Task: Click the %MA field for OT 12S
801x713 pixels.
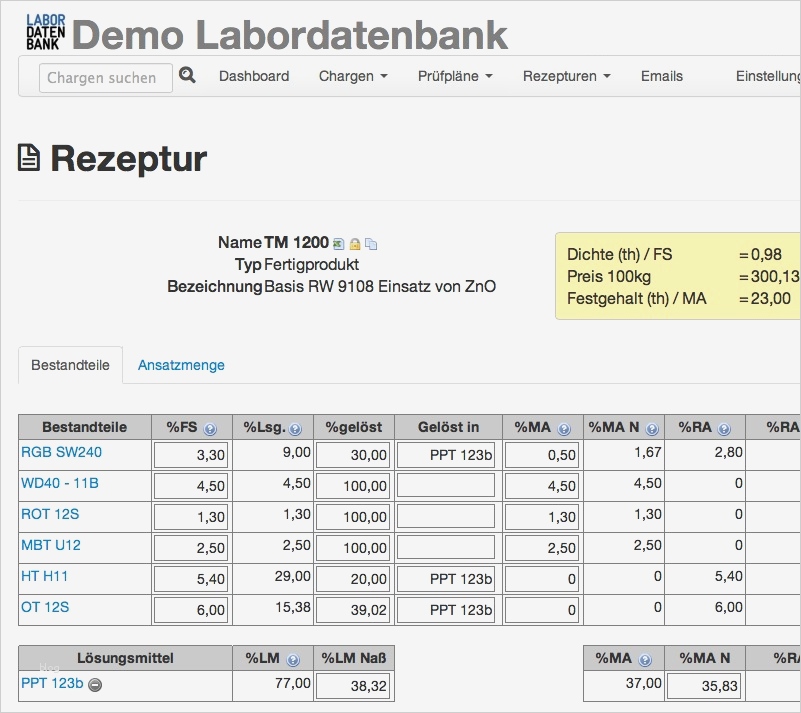Action: click(542, 610)
